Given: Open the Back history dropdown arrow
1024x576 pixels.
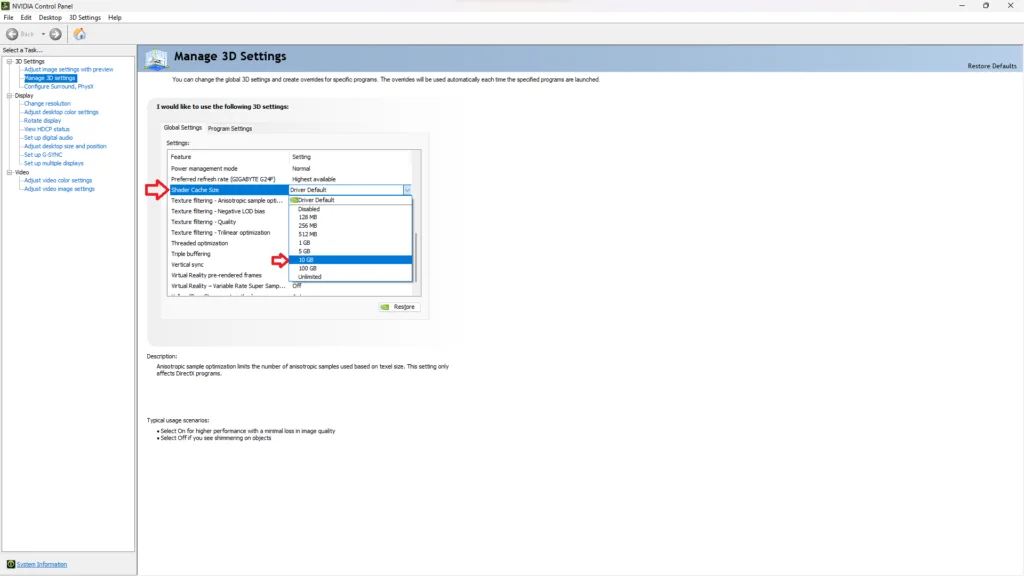Looking at the screenshot, I should click(x=43, y=34).
